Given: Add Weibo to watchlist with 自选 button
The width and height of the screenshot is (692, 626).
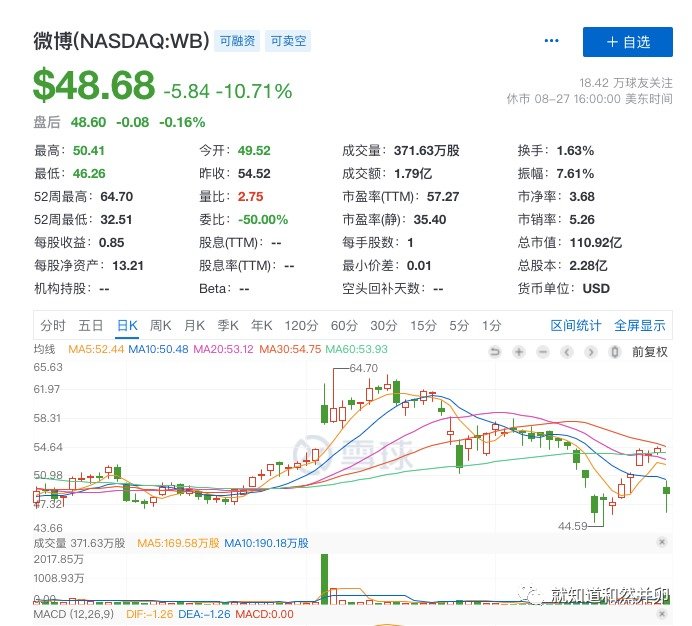Looking at the screenshot, I should (628, 42).
